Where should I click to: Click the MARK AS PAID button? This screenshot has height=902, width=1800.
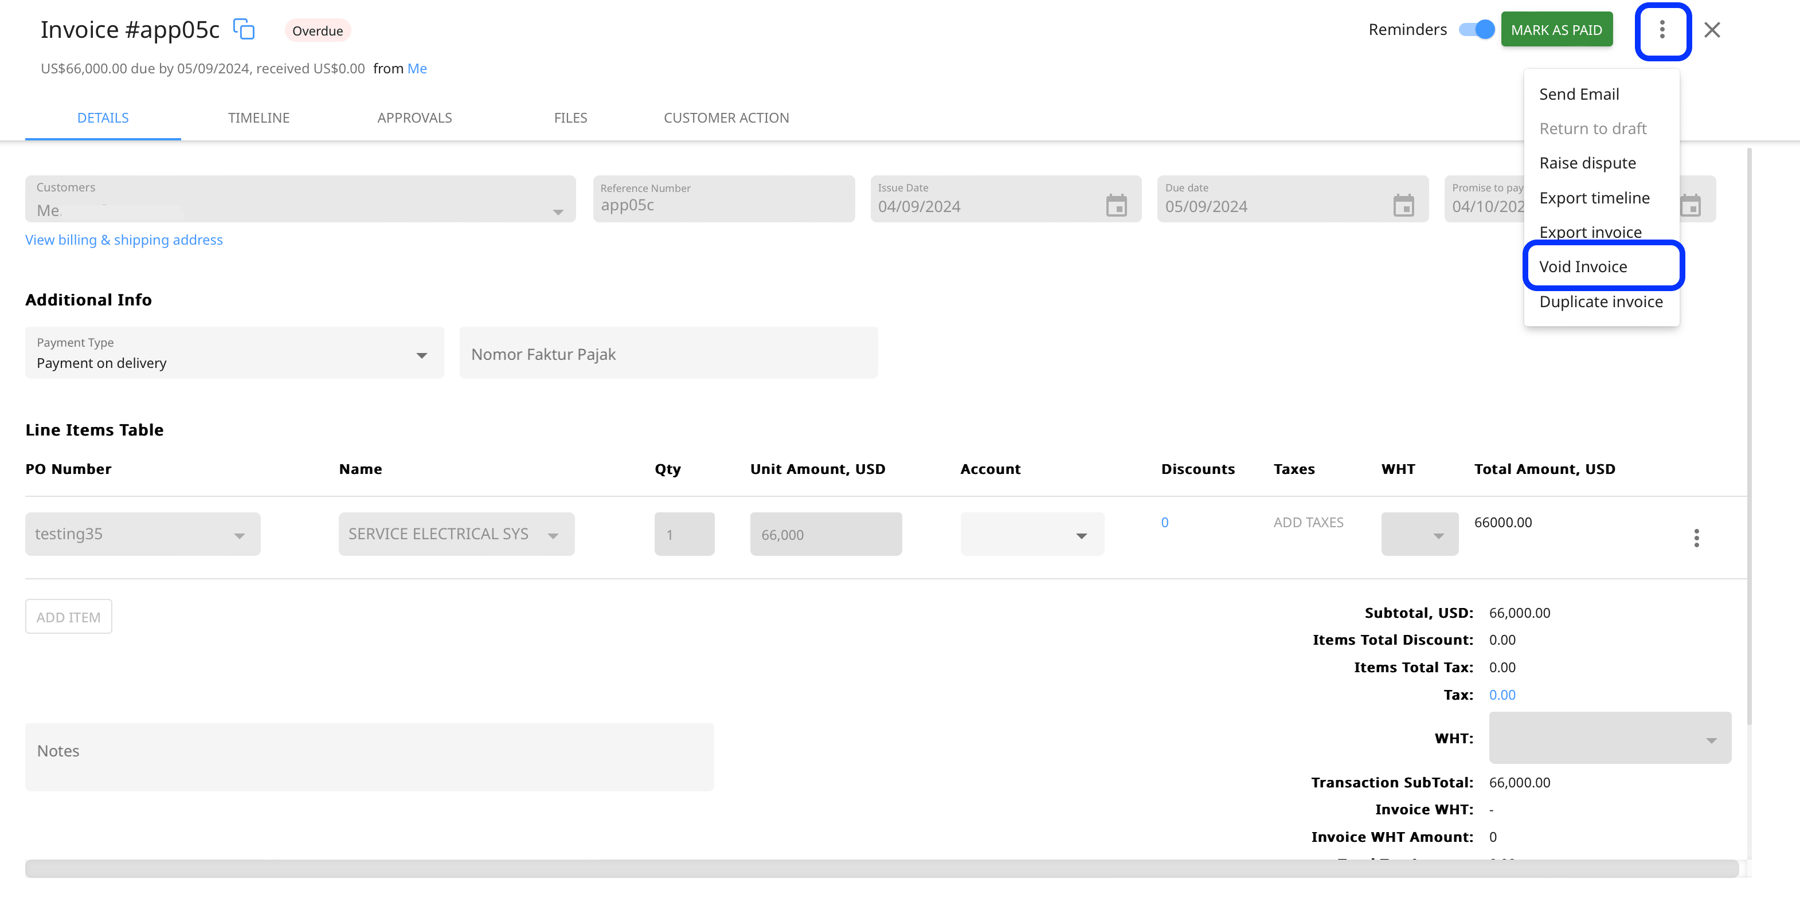click(1556, 29)
